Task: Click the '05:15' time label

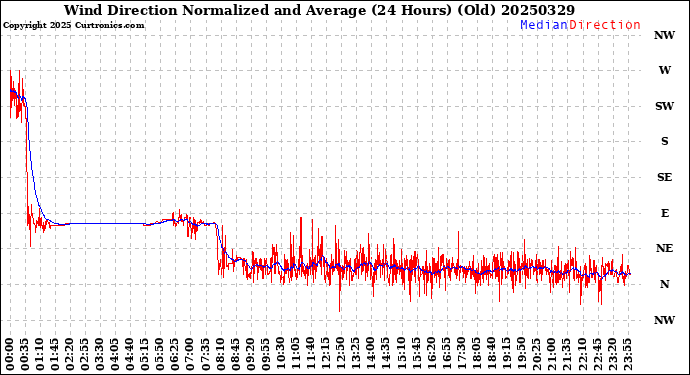Action: click(x=145, y=354)
